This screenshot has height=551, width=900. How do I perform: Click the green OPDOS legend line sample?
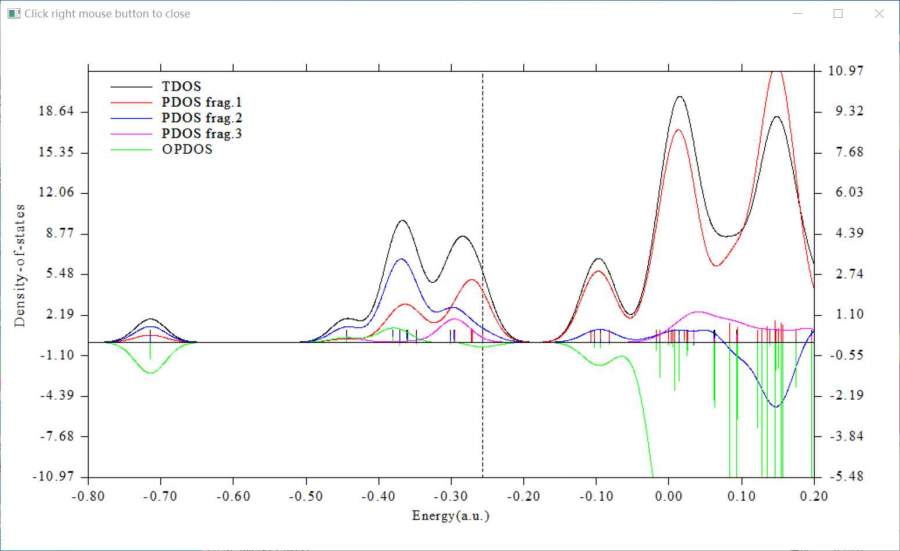(x=130, y=150)
